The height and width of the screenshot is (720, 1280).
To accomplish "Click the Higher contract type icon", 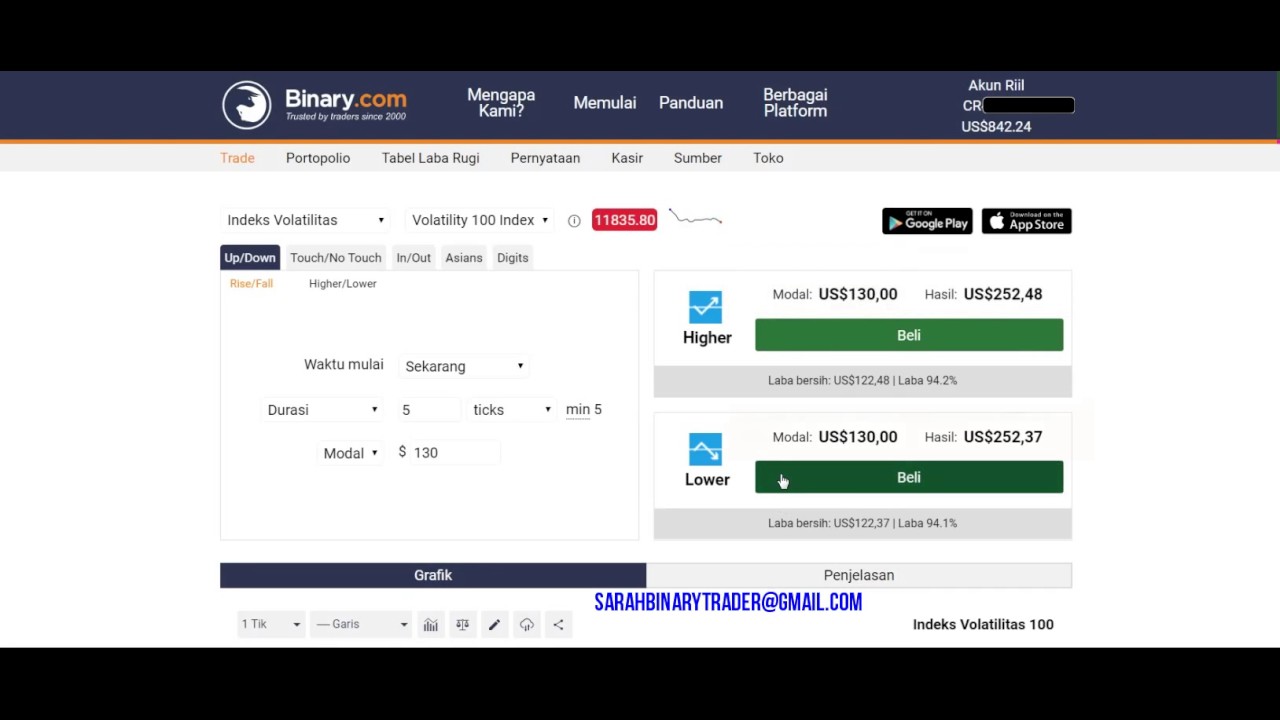I will coord(705,307).
